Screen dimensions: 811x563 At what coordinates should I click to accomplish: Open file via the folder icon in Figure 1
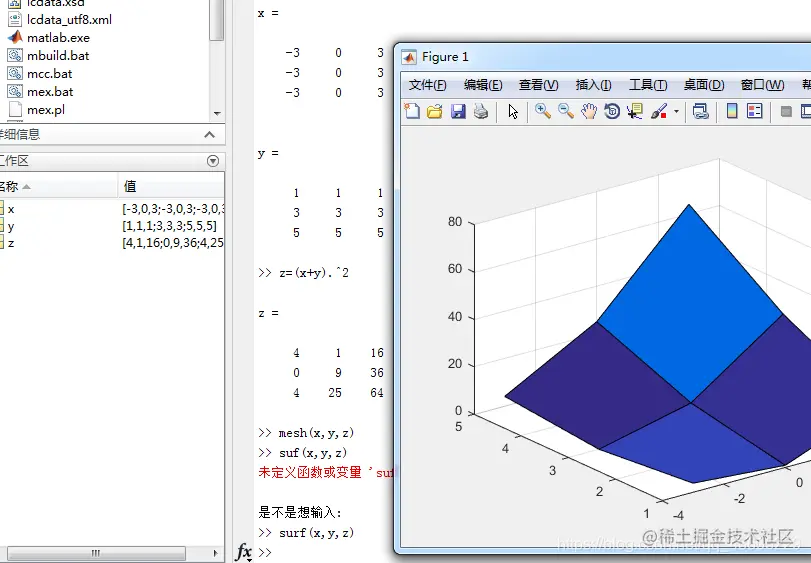click(434, 111)
